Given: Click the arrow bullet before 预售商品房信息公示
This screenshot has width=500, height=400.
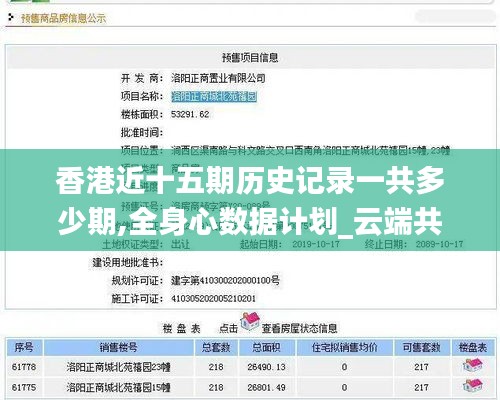Looking at the screenshot, I should pyautogui.click(x=11, y=17).
